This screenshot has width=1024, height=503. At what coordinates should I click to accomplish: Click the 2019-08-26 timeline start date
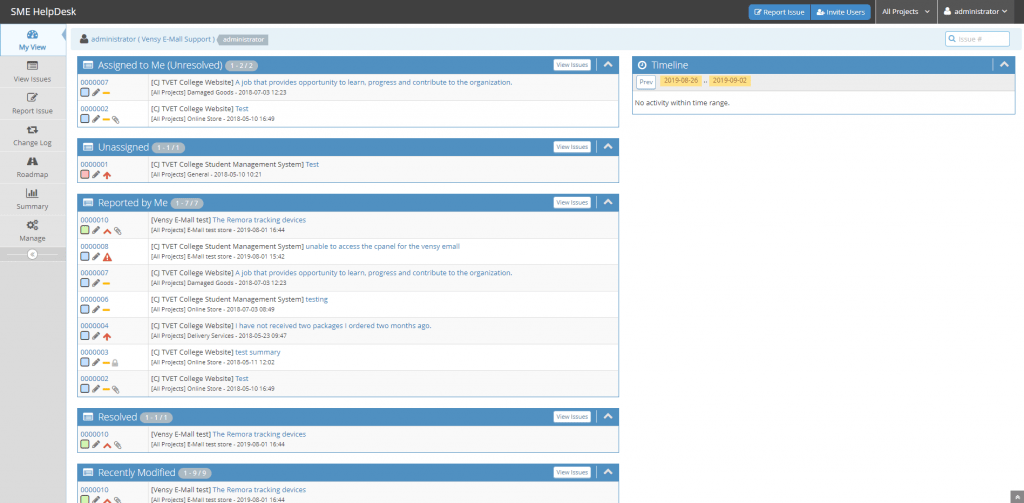point(681,81)
